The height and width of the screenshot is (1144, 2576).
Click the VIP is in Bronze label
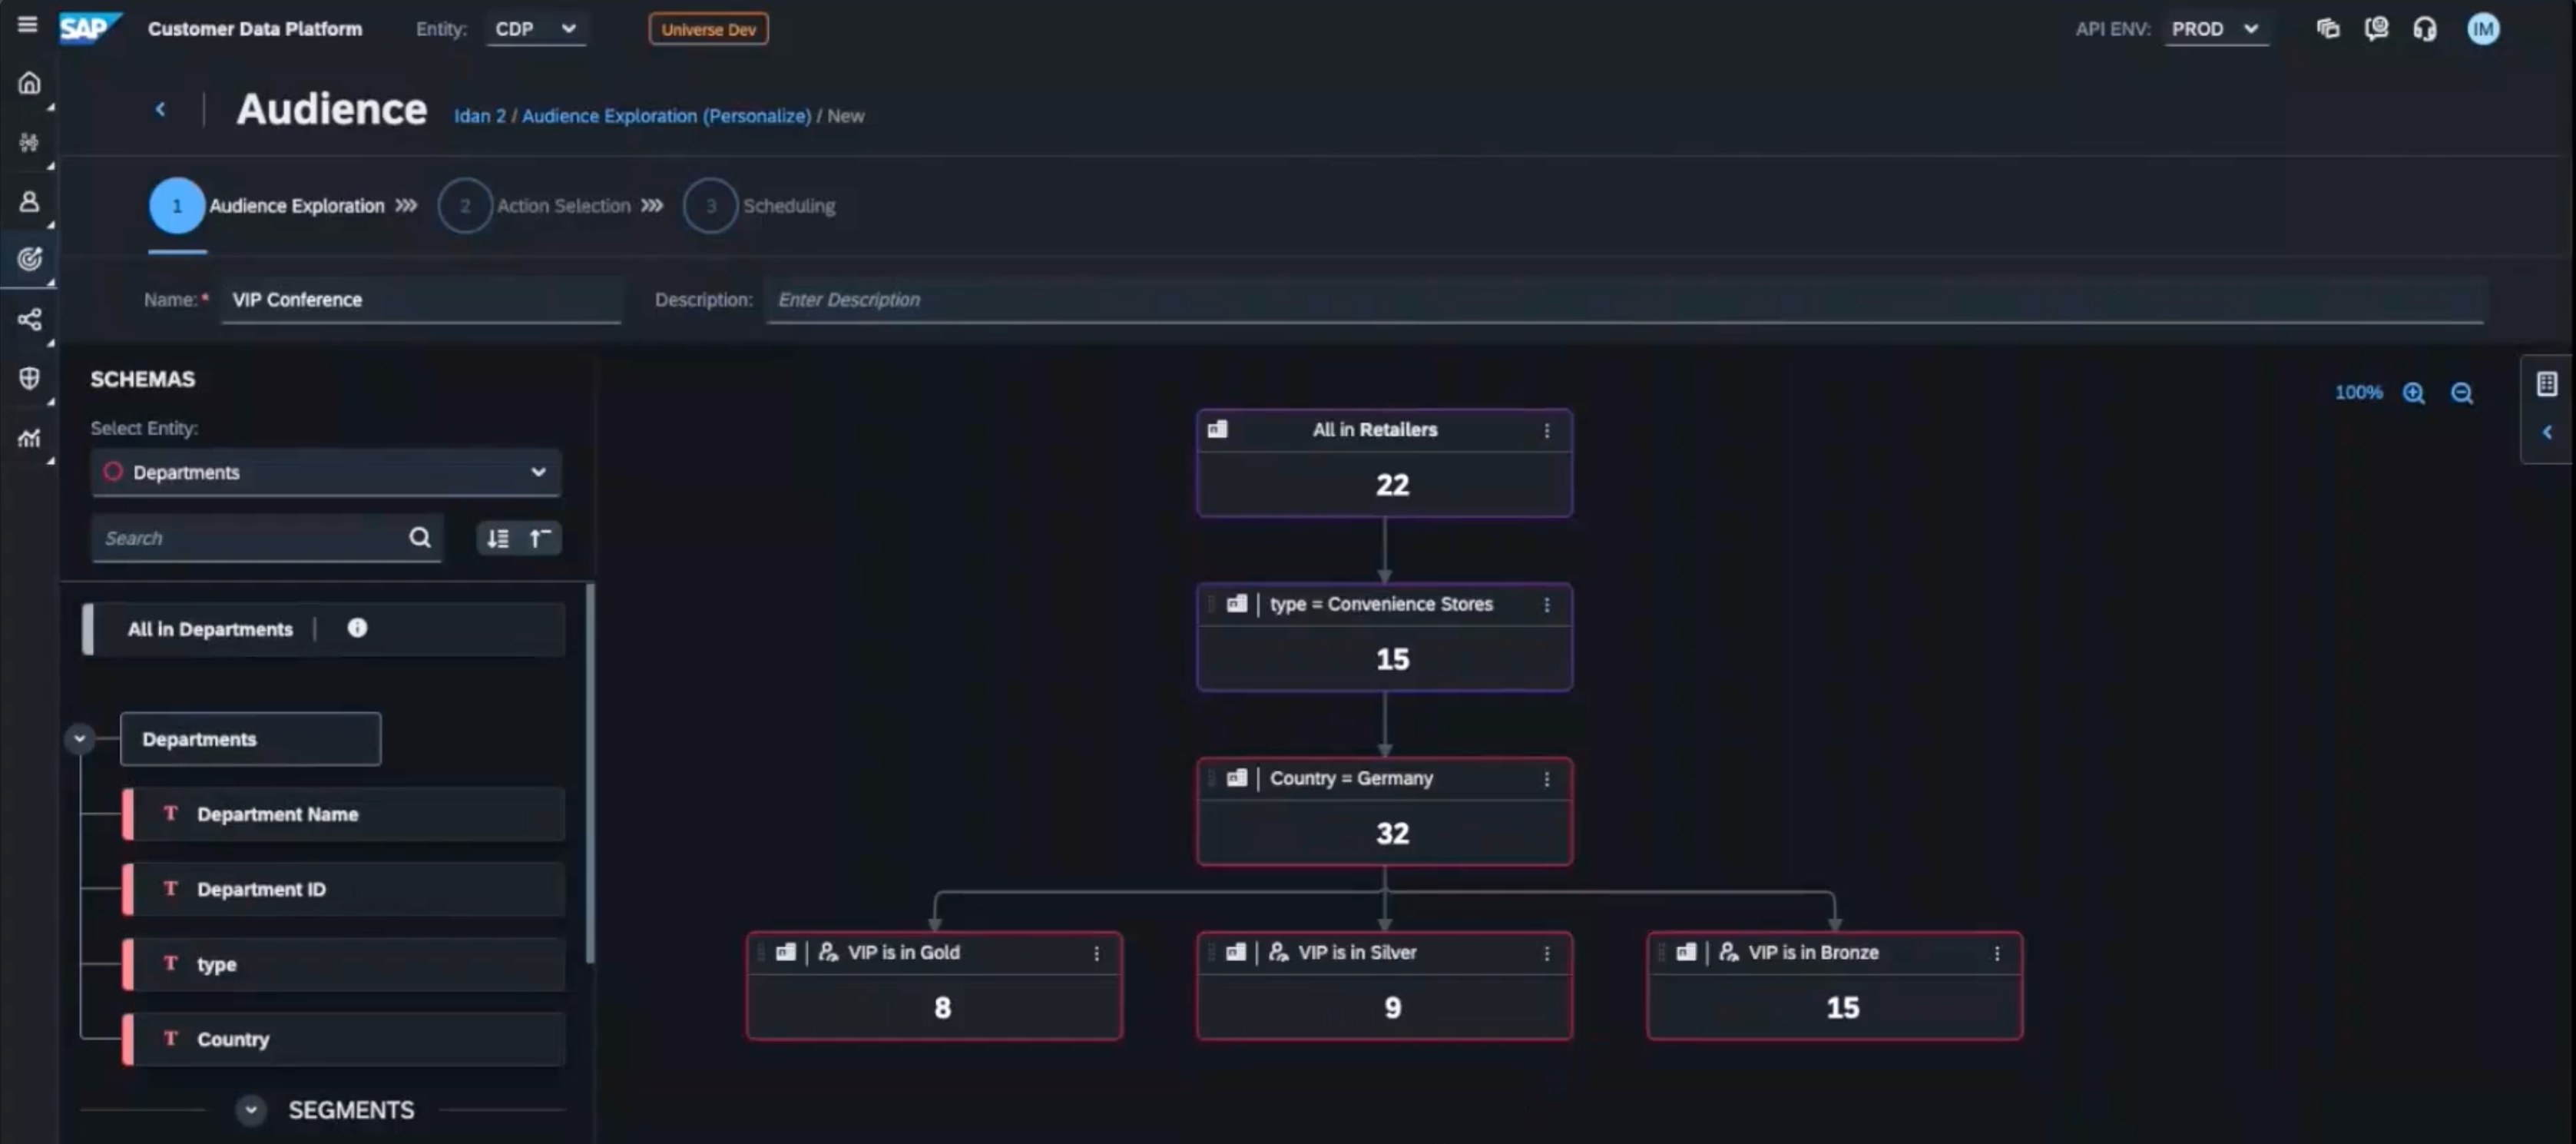(x=1813, y=952)
